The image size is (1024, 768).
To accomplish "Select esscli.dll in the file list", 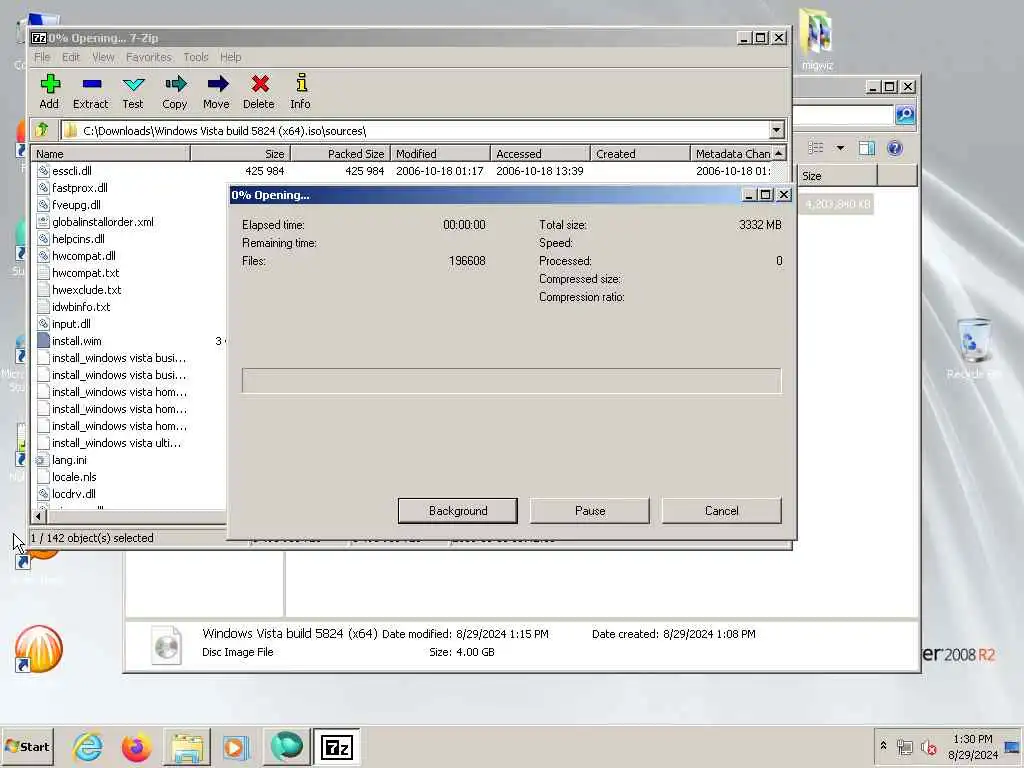I will (x=72, y=171).
